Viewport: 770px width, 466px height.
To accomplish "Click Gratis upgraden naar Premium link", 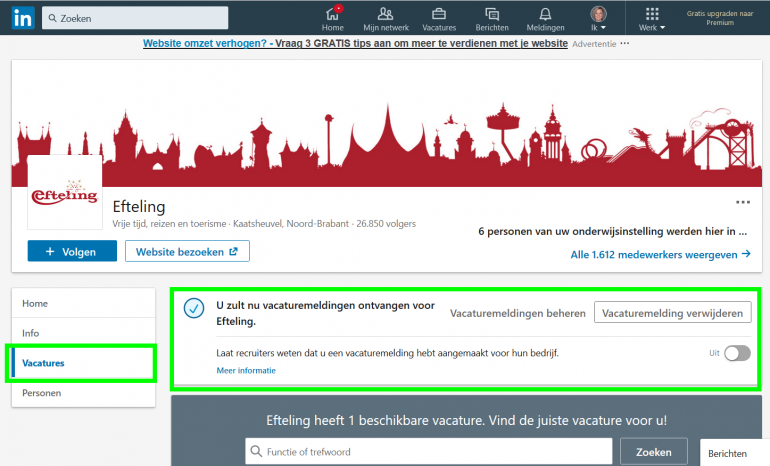I will tap(719, 18).
